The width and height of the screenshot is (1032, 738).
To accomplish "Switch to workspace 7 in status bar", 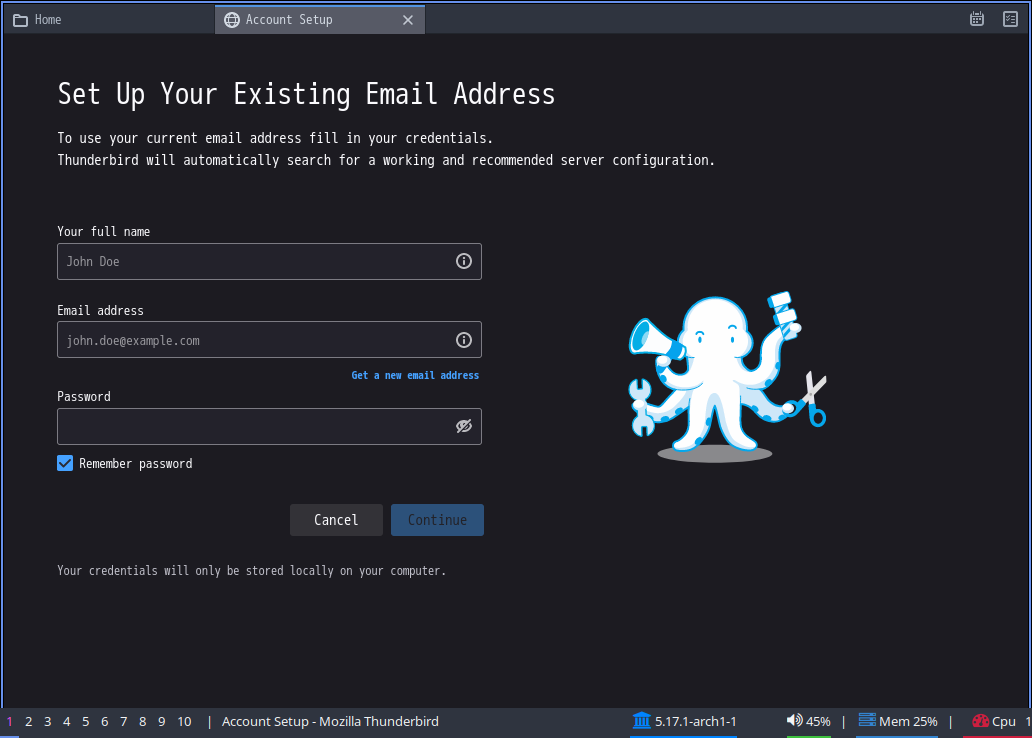I will pos(124,722).
